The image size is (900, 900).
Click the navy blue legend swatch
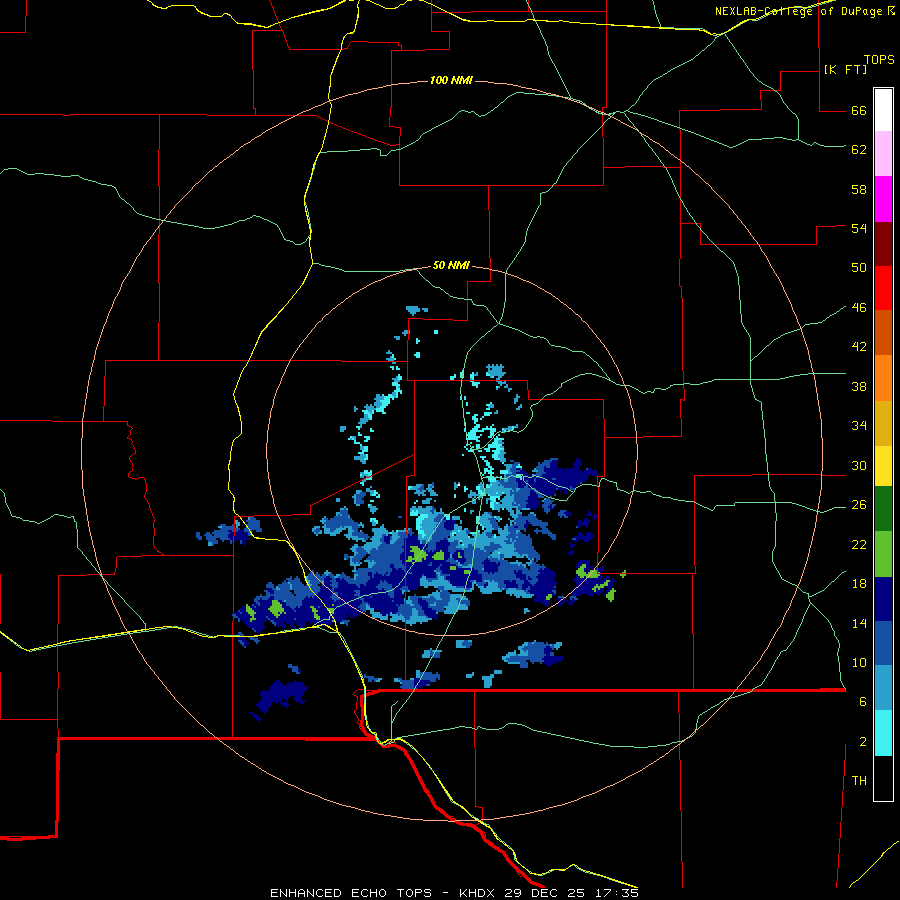(x=883, y=599)
